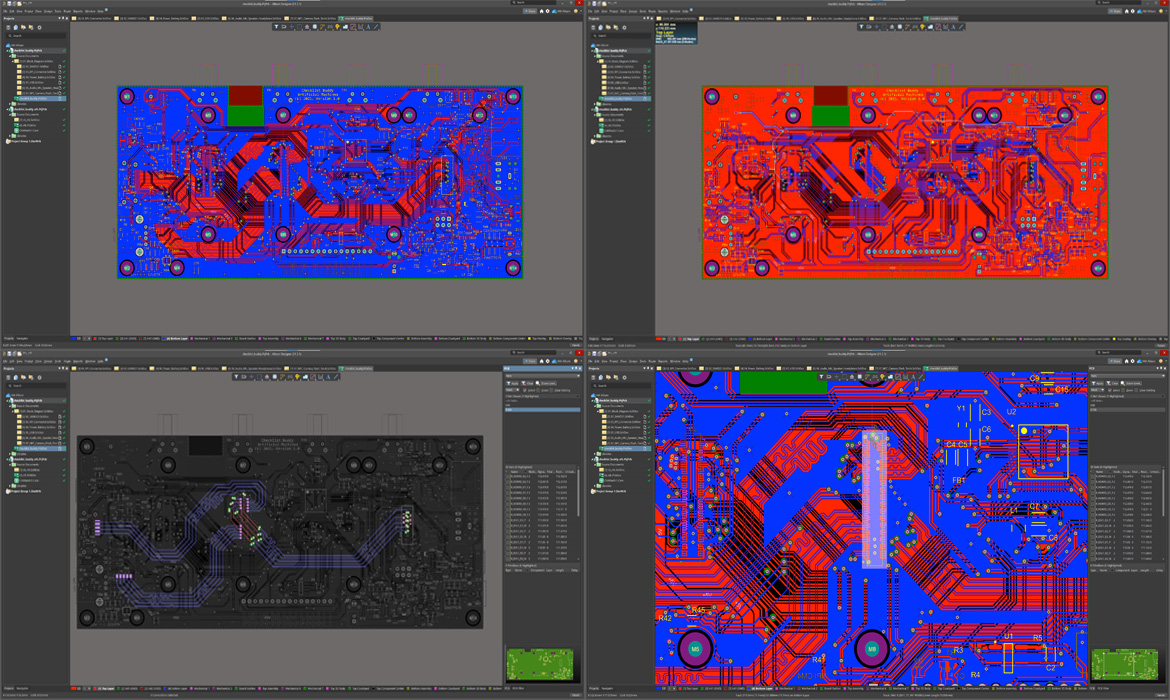The image size is (1170, 700).
Task: Click the text 'A' tool in top-left window toolbar
Action: pos(368,27)
